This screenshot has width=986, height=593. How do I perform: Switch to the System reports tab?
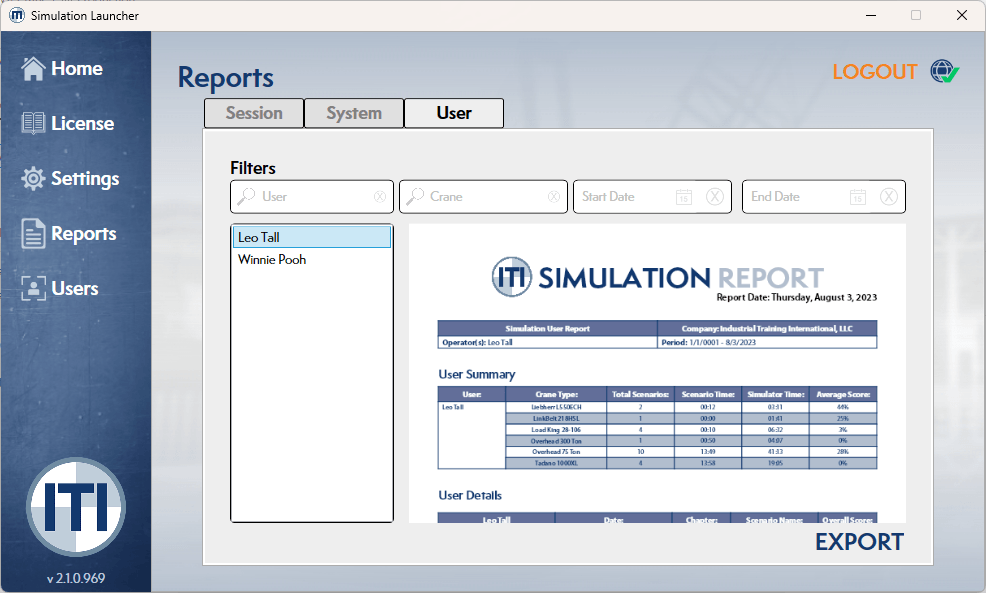[353, 113]
